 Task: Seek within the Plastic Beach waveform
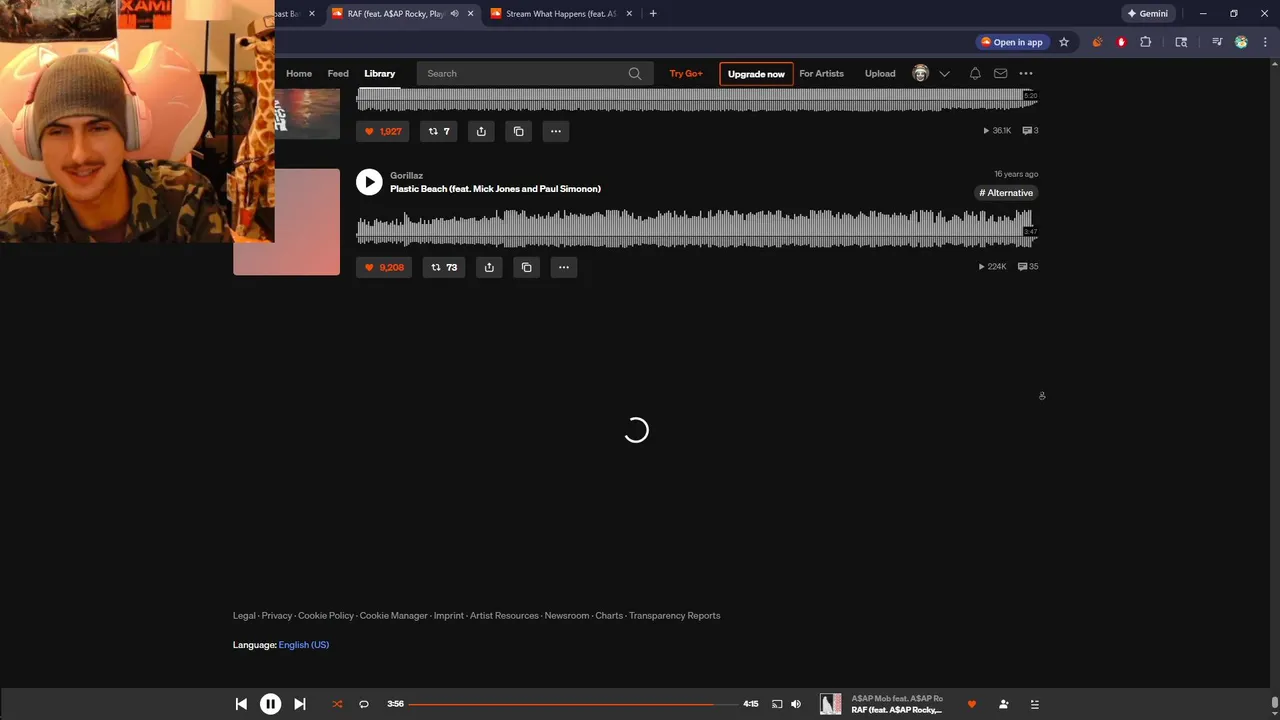pos(697,228)
